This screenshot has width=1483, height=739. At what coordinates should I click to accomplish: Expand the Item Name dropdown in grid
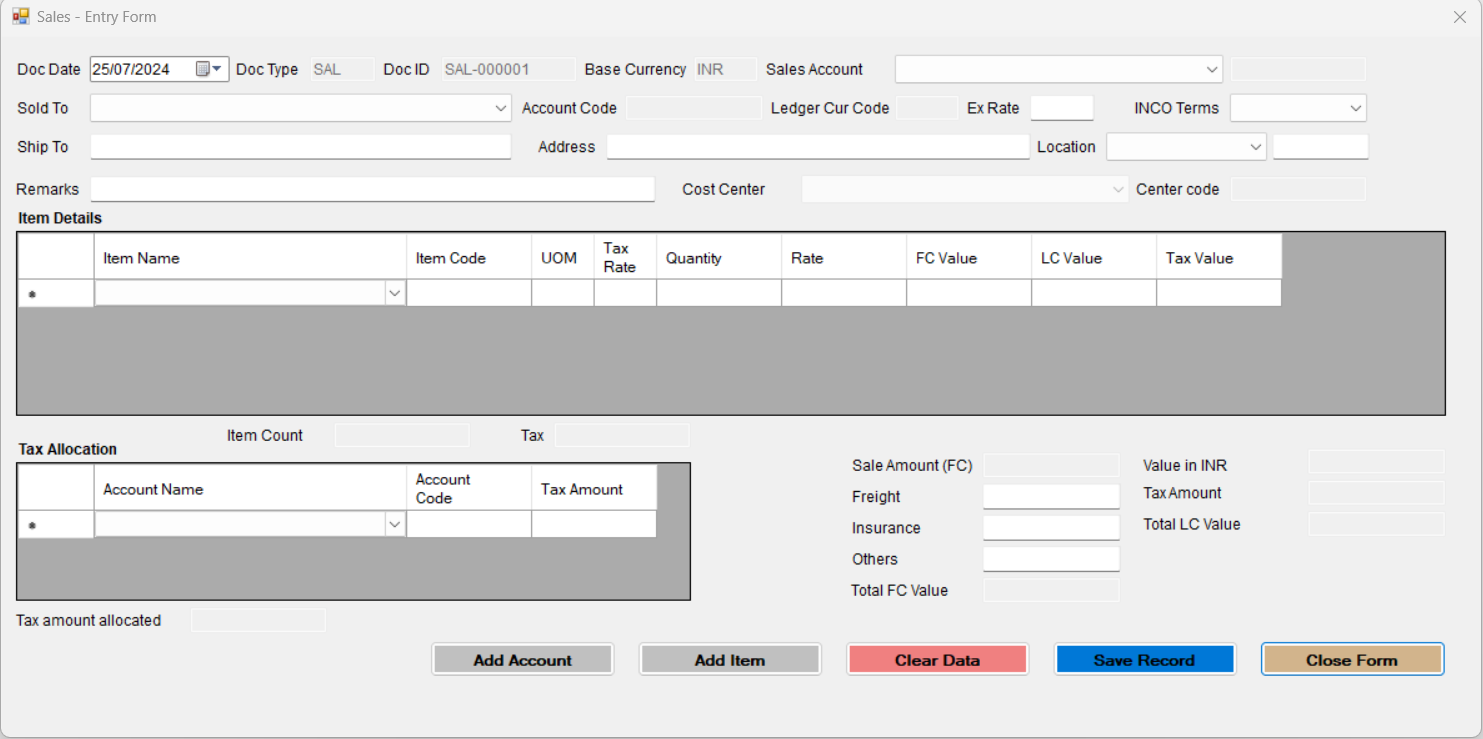(x=394, y=293)
